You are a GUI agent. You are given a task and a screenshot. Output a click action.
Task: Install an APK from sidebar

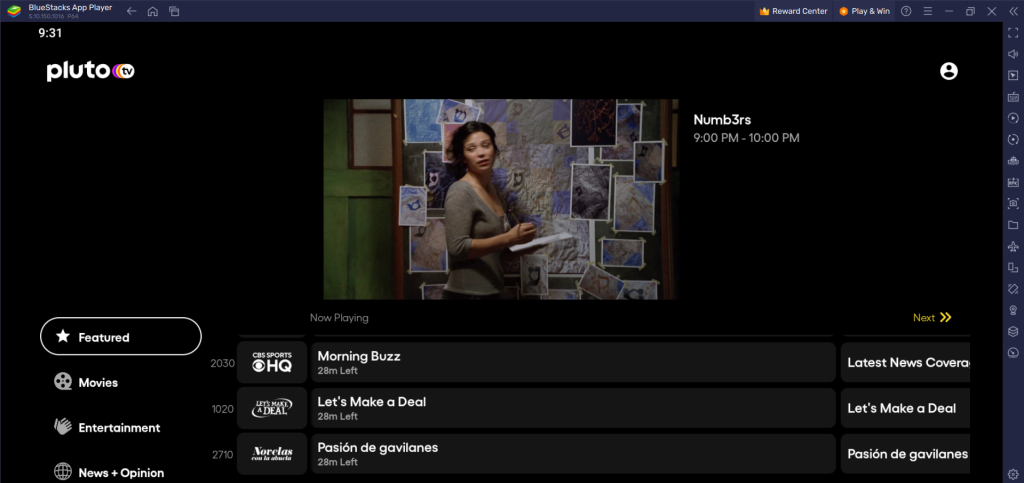(x=1013, y=182)
